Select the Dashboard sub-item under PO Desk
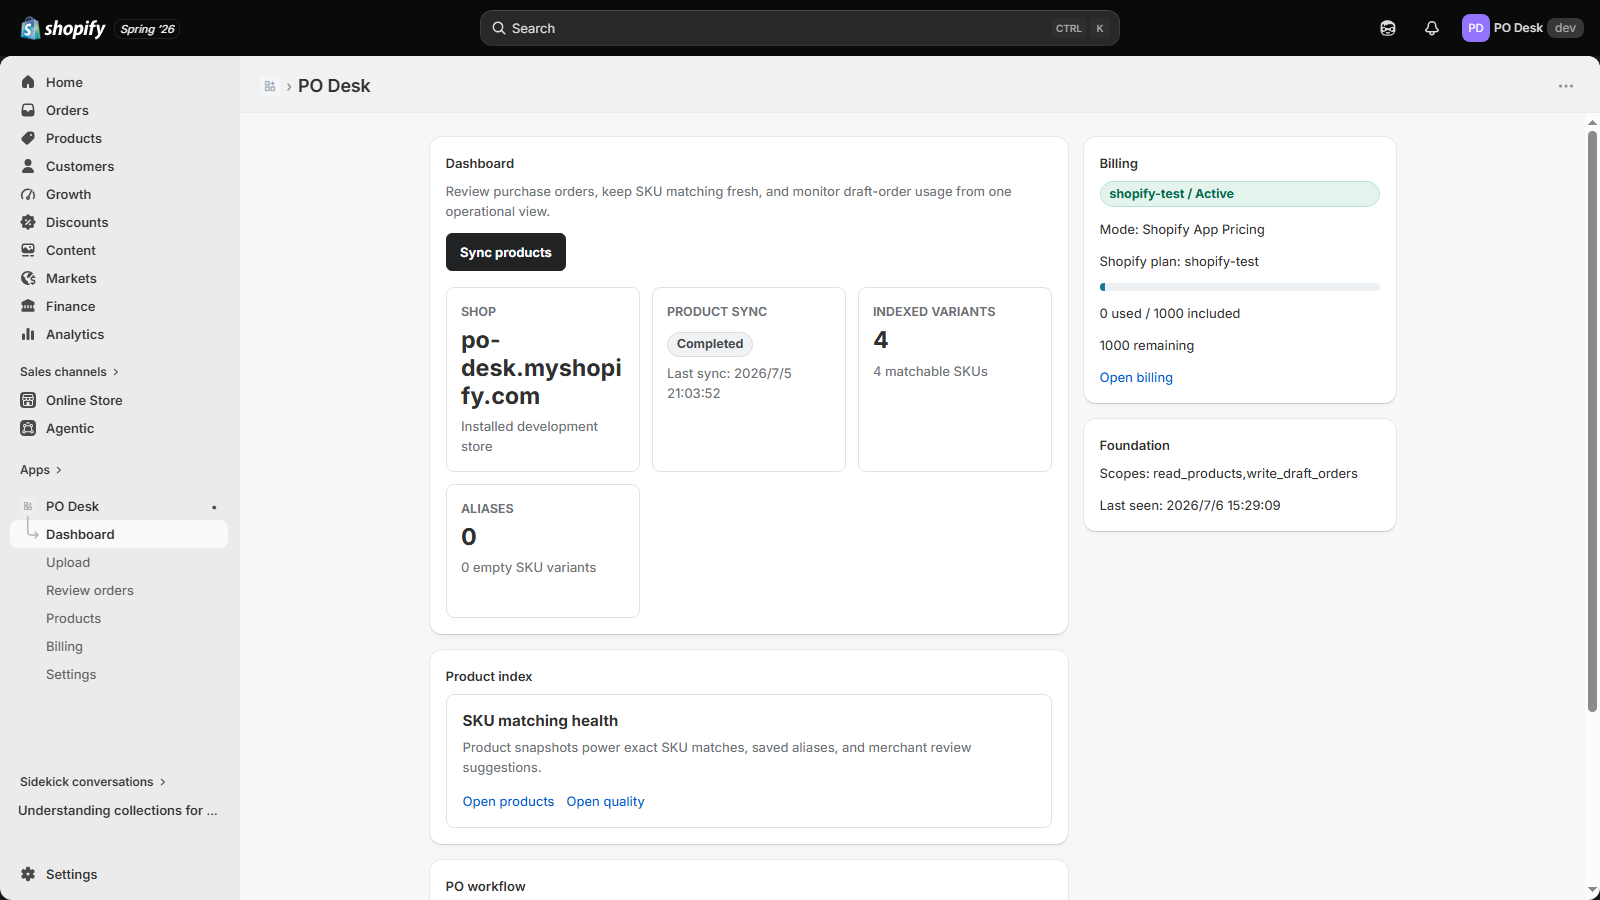1600x900 pixels. tap(120, 534)
